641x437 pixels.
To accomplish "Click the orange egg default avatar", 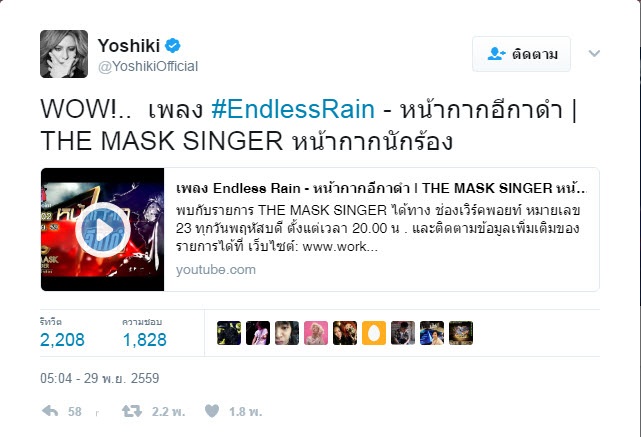I will coord(374,333).
